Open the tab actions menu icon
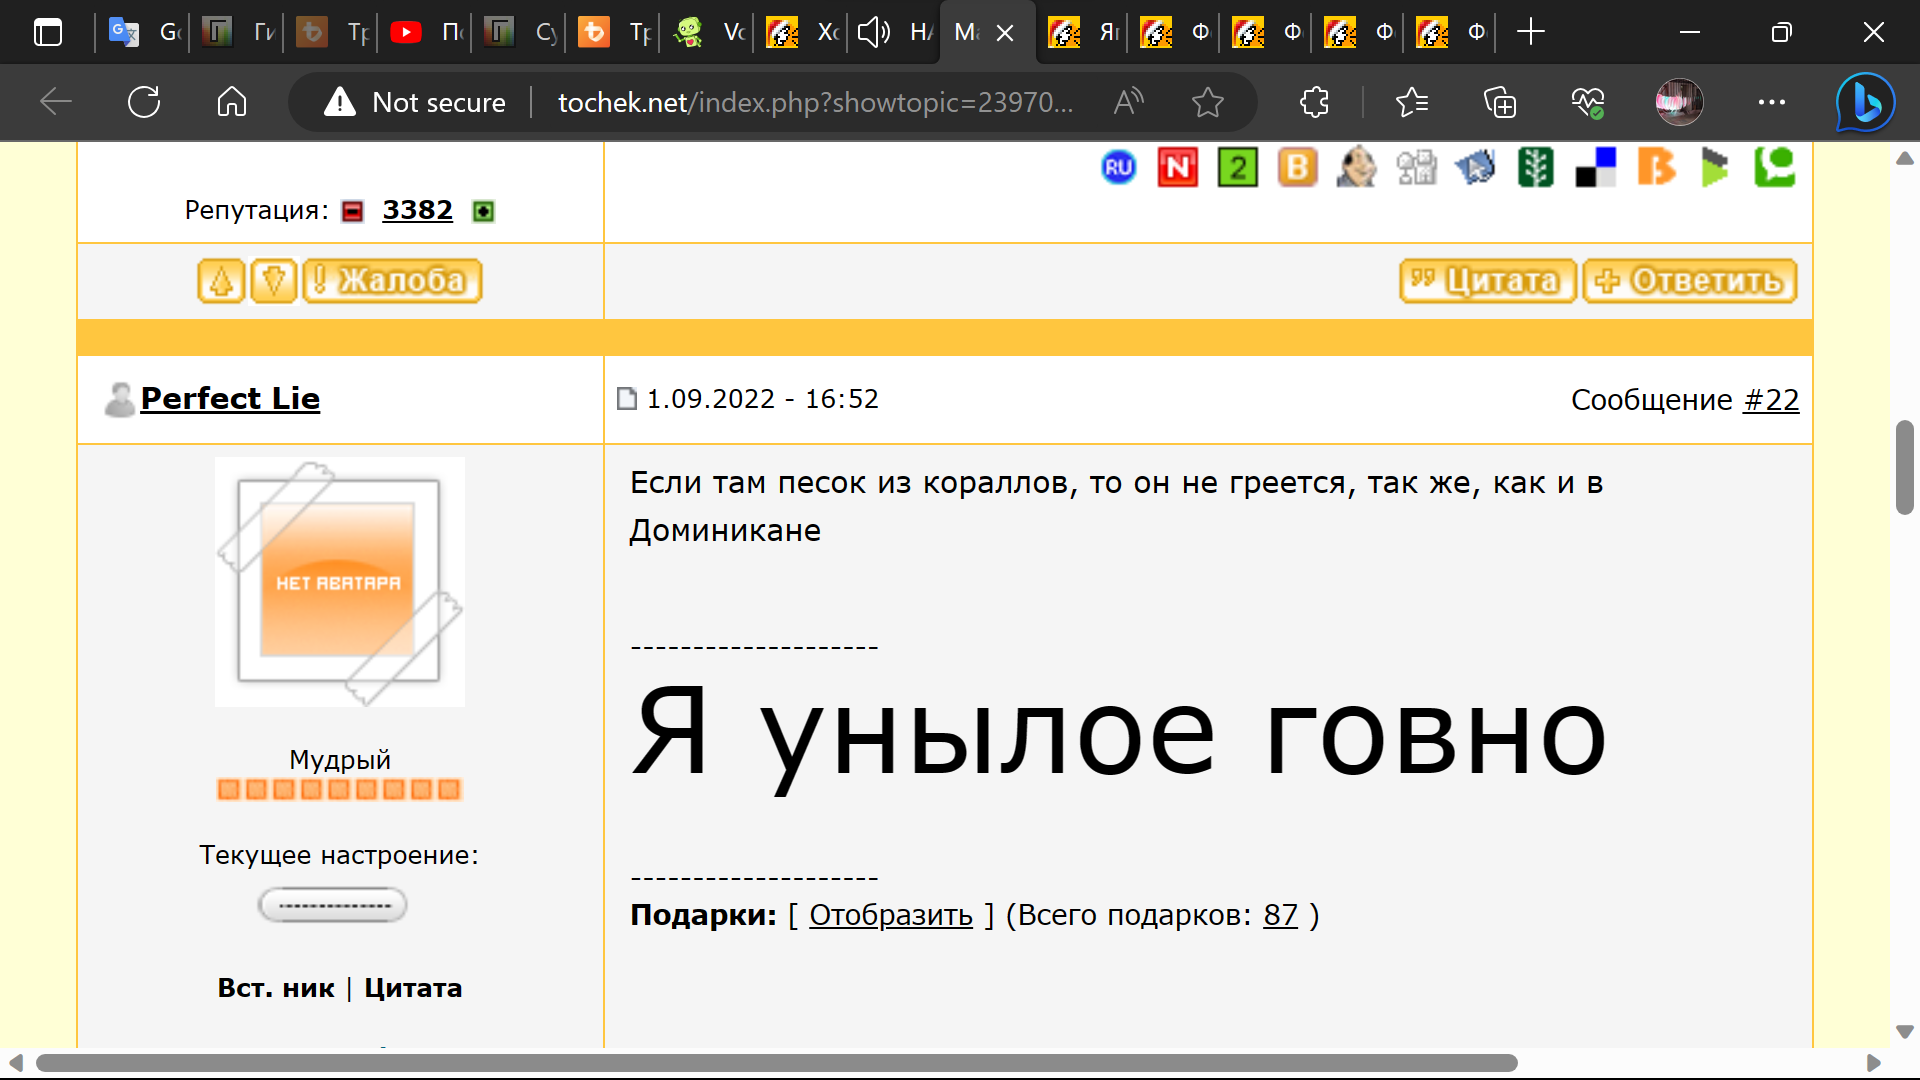This screenshot has height=1080, width=1920. tap(48, 33)
